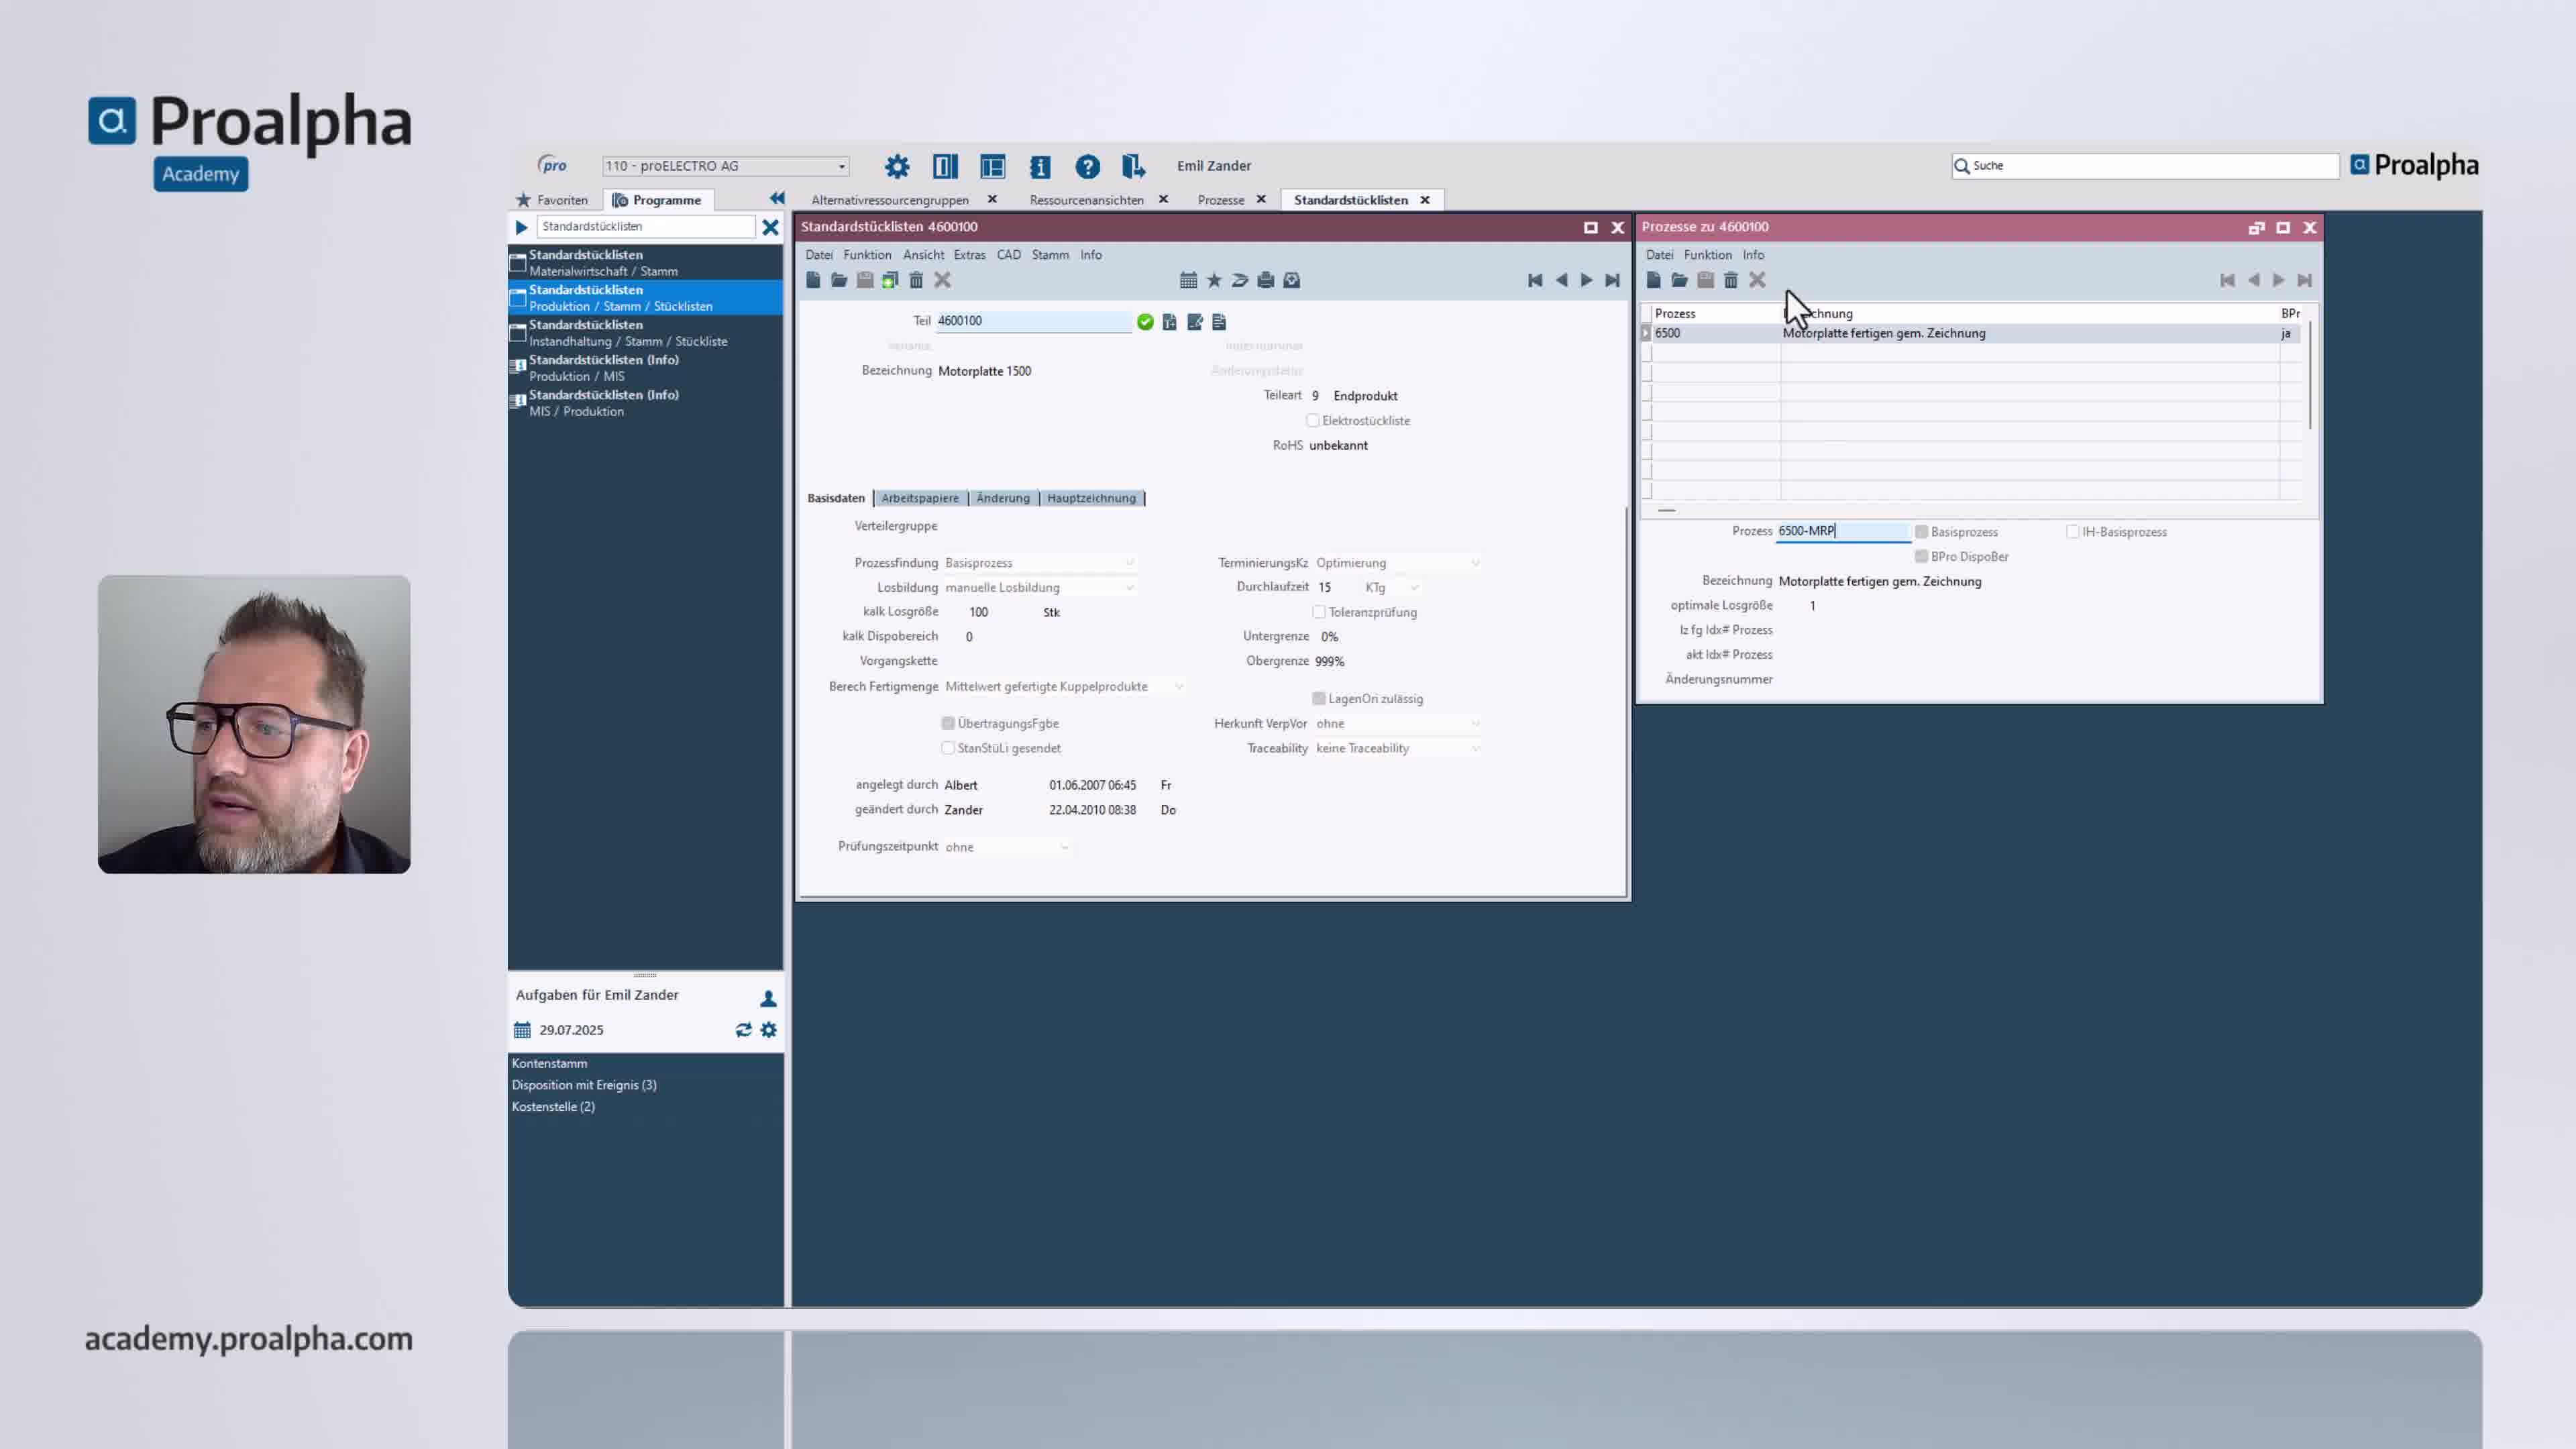This screenshot has width=2576, height=1449.
Task: Open a new record with the blank page icon
Action: click(813, 280)
